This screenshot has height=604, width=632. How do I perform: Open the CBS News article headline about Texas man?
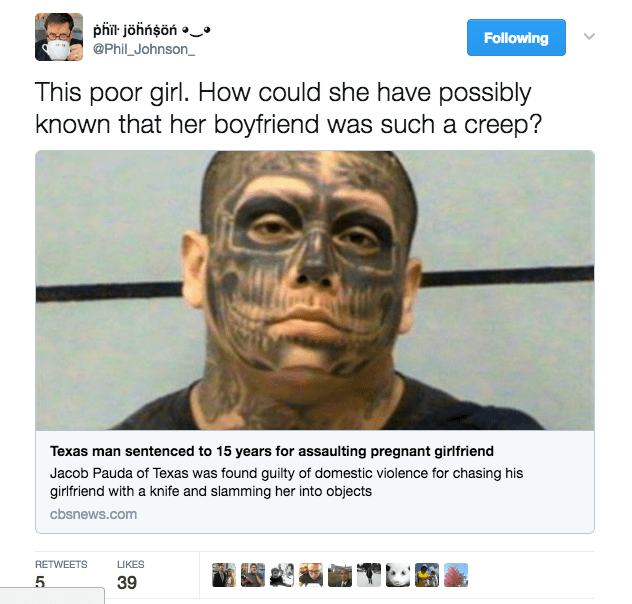[x=272, y=451]
